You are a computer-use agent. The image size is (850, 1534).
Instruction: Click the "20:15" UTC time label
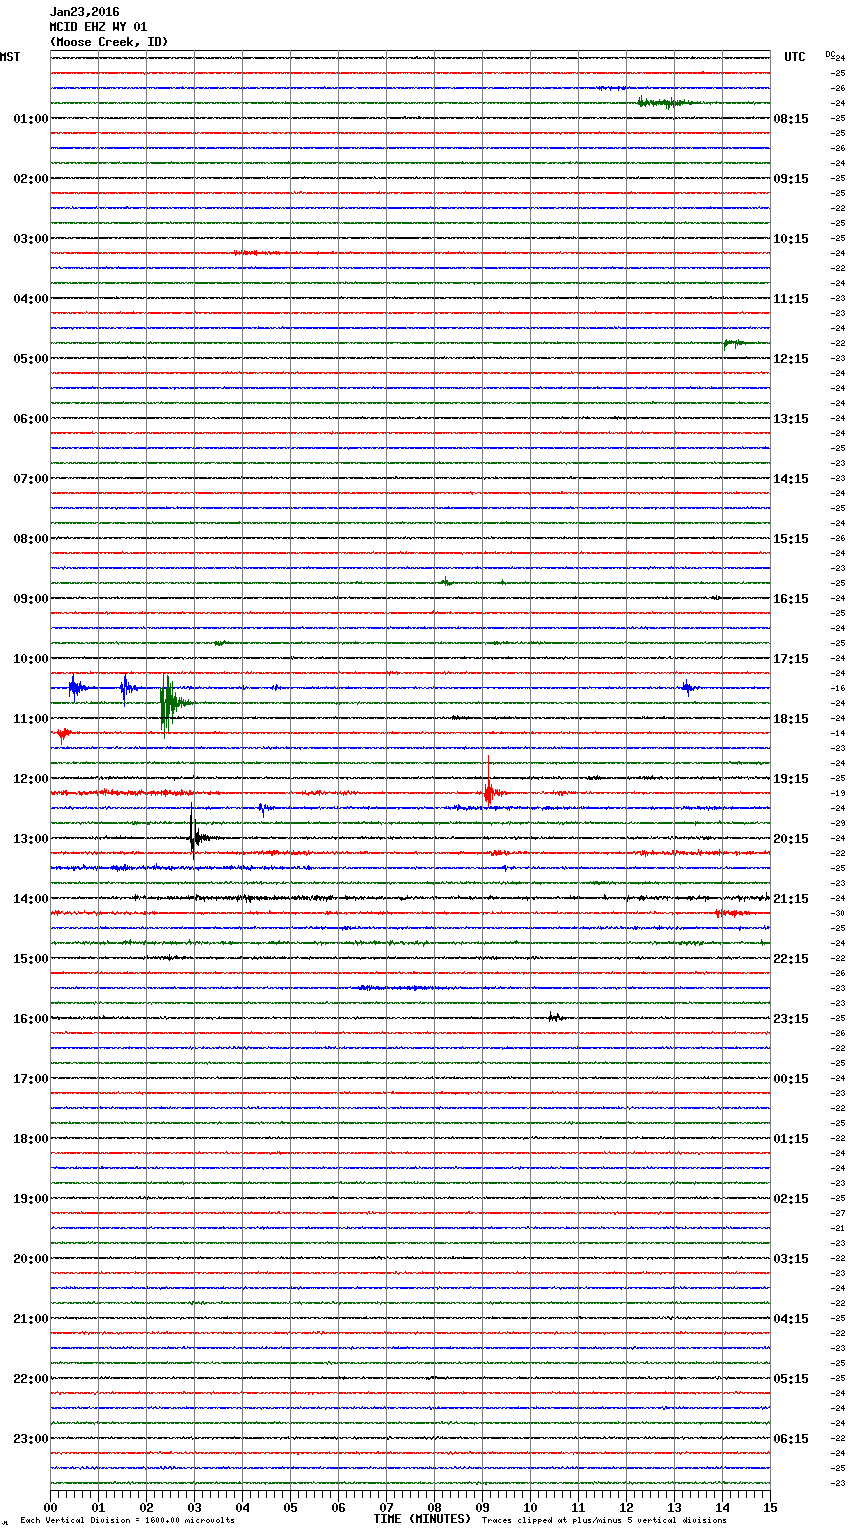click(791, 839)
